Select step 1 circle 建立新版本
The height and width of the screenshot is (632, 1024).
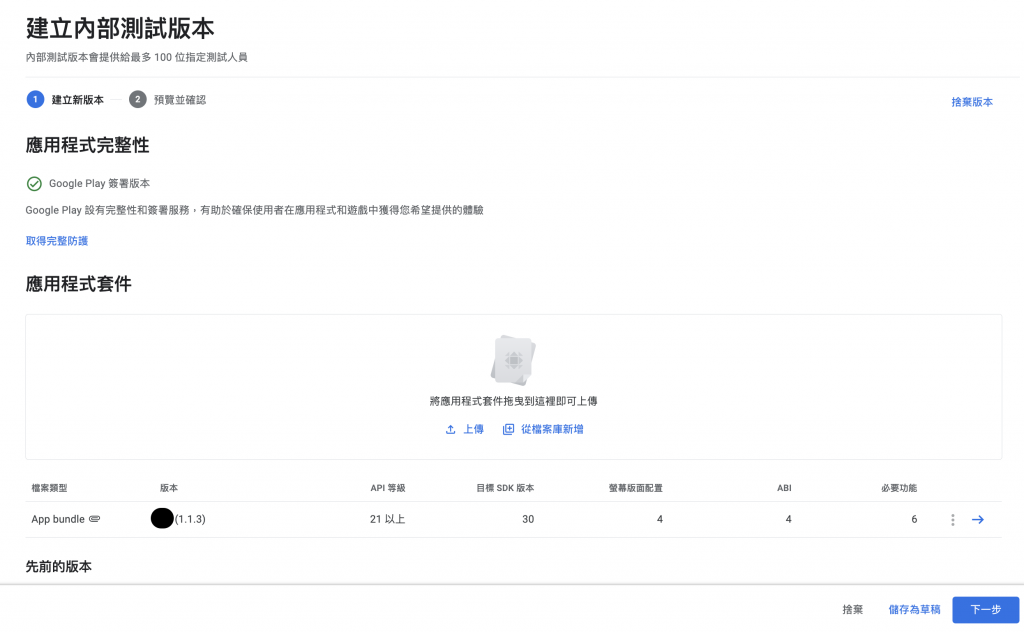[35, 99]
